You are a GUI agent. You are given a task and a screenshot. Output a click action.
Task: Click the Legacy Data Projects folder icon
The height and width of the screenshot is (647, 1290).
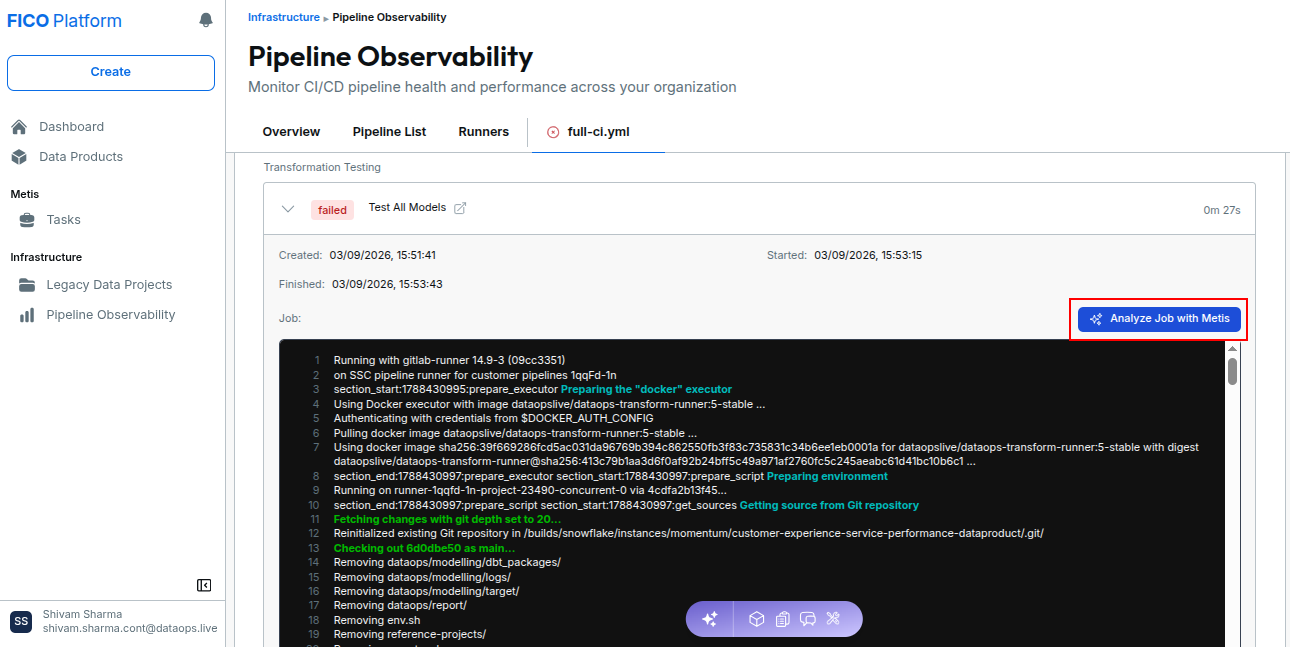tap(27, 285)
